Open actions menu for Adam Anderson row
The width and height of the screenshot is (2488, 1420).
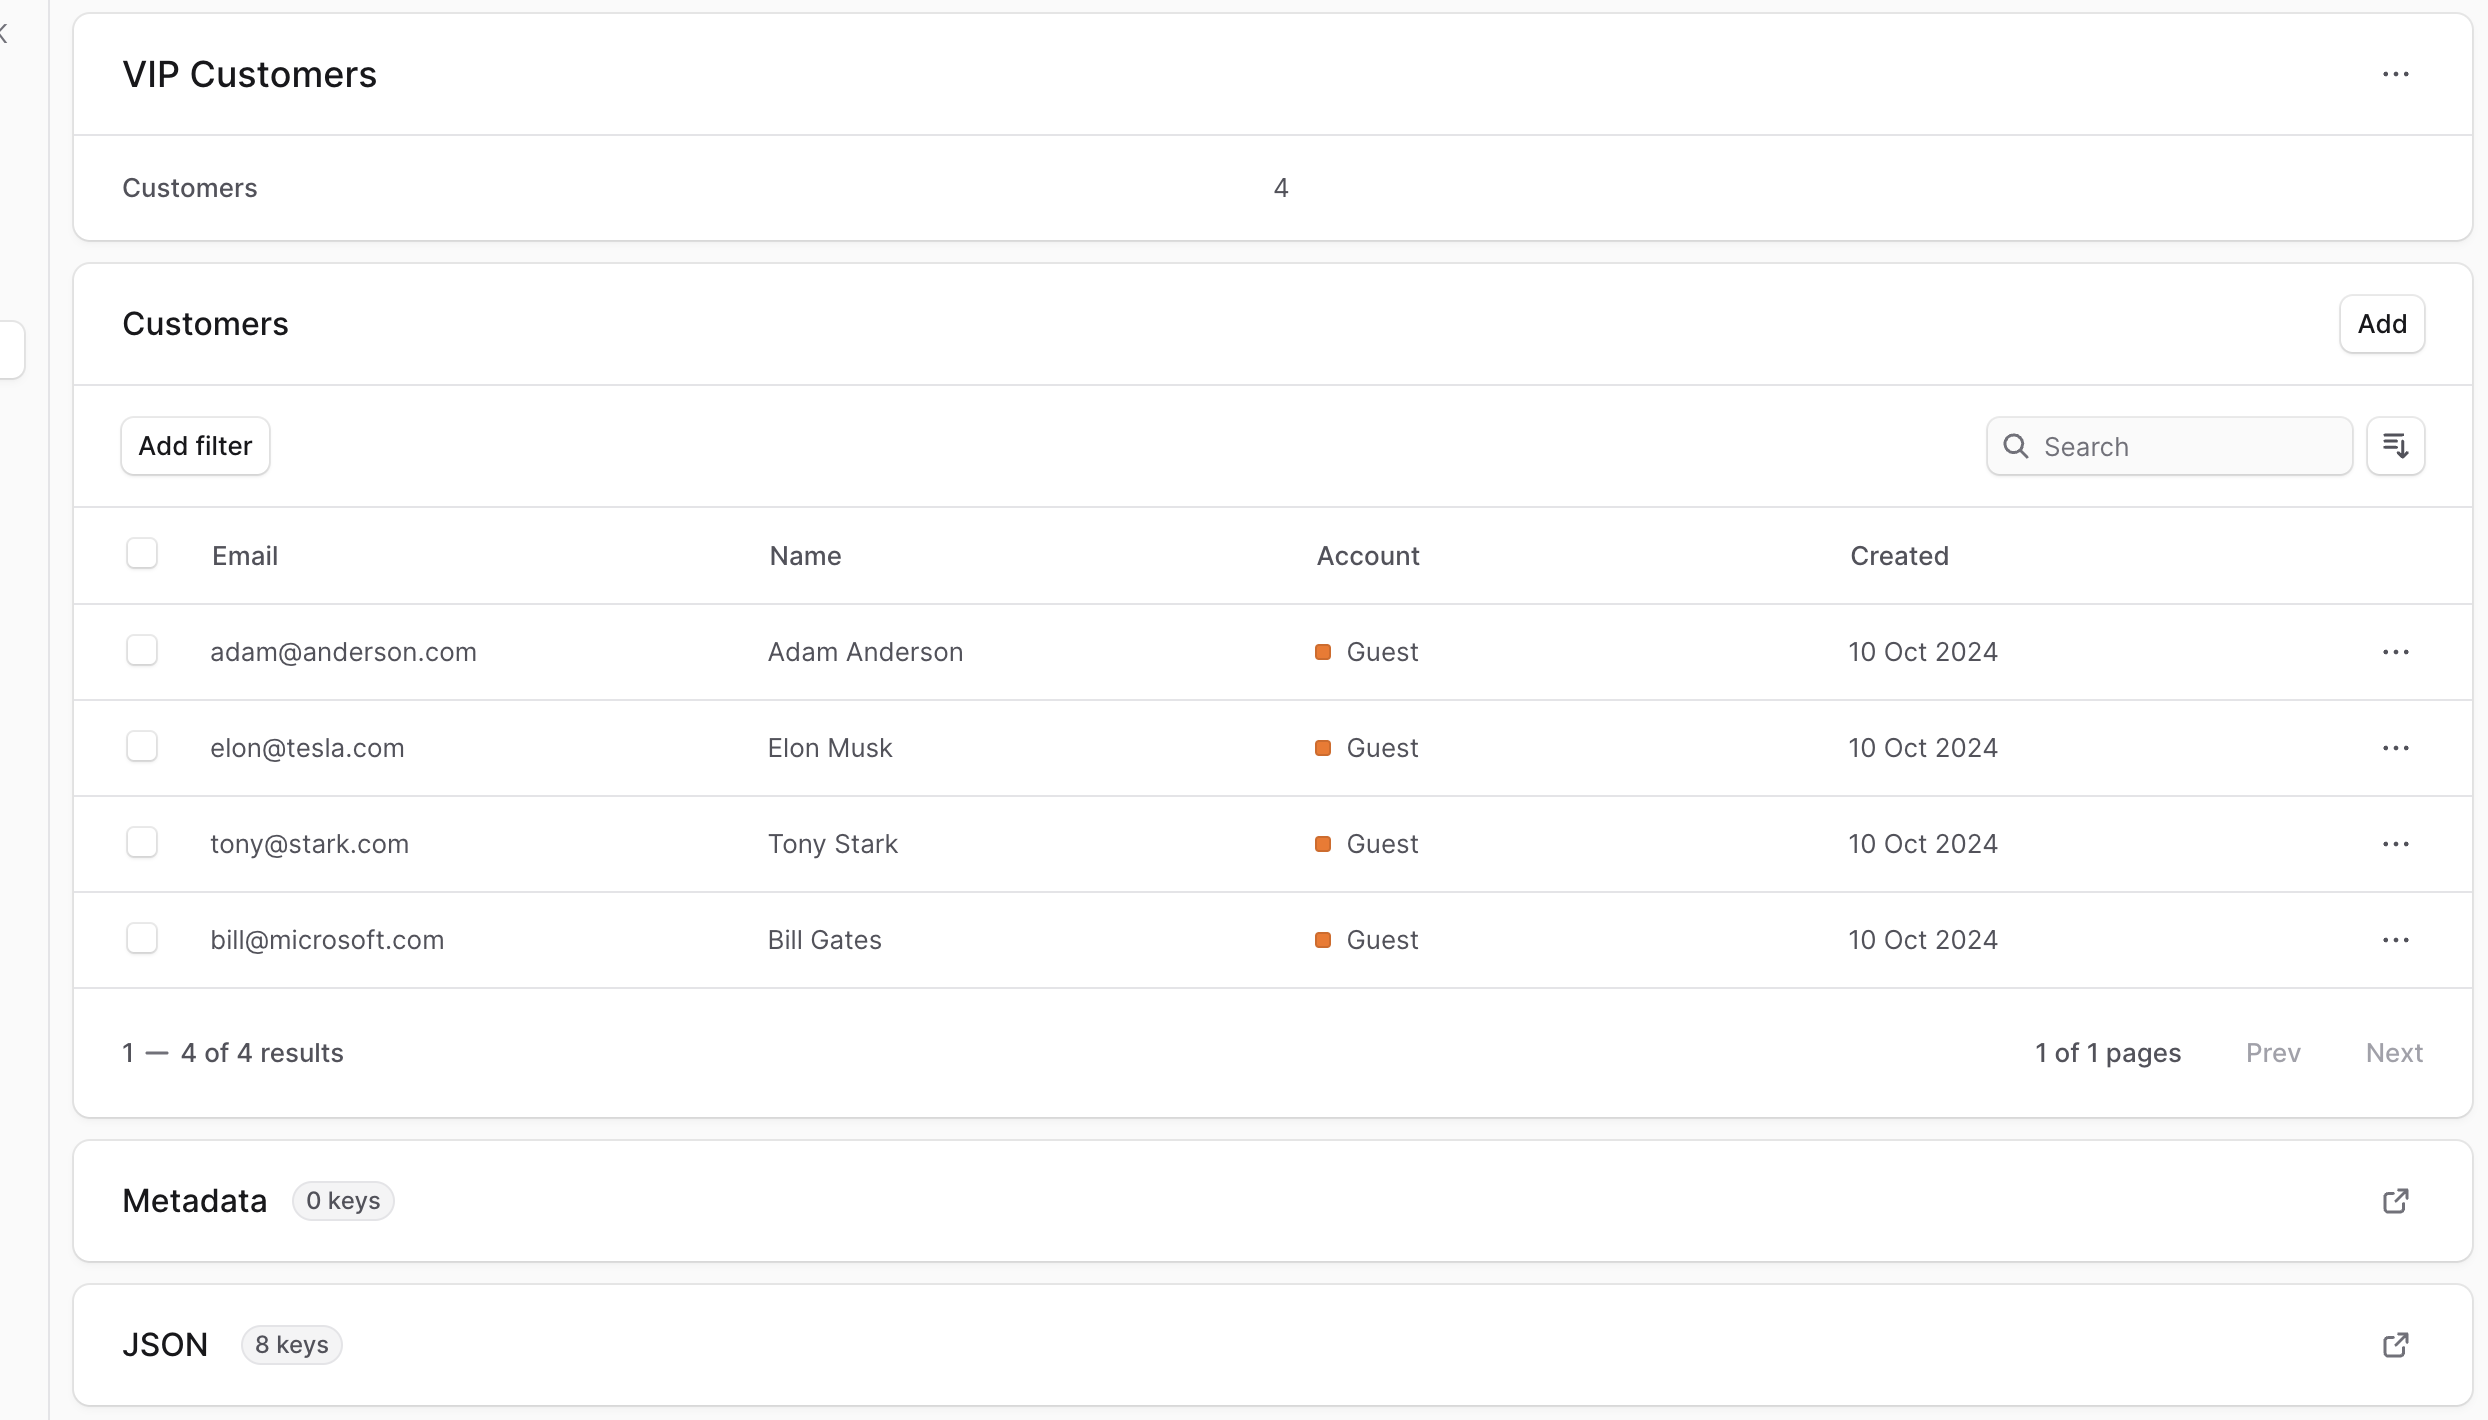click(2395, 652)
